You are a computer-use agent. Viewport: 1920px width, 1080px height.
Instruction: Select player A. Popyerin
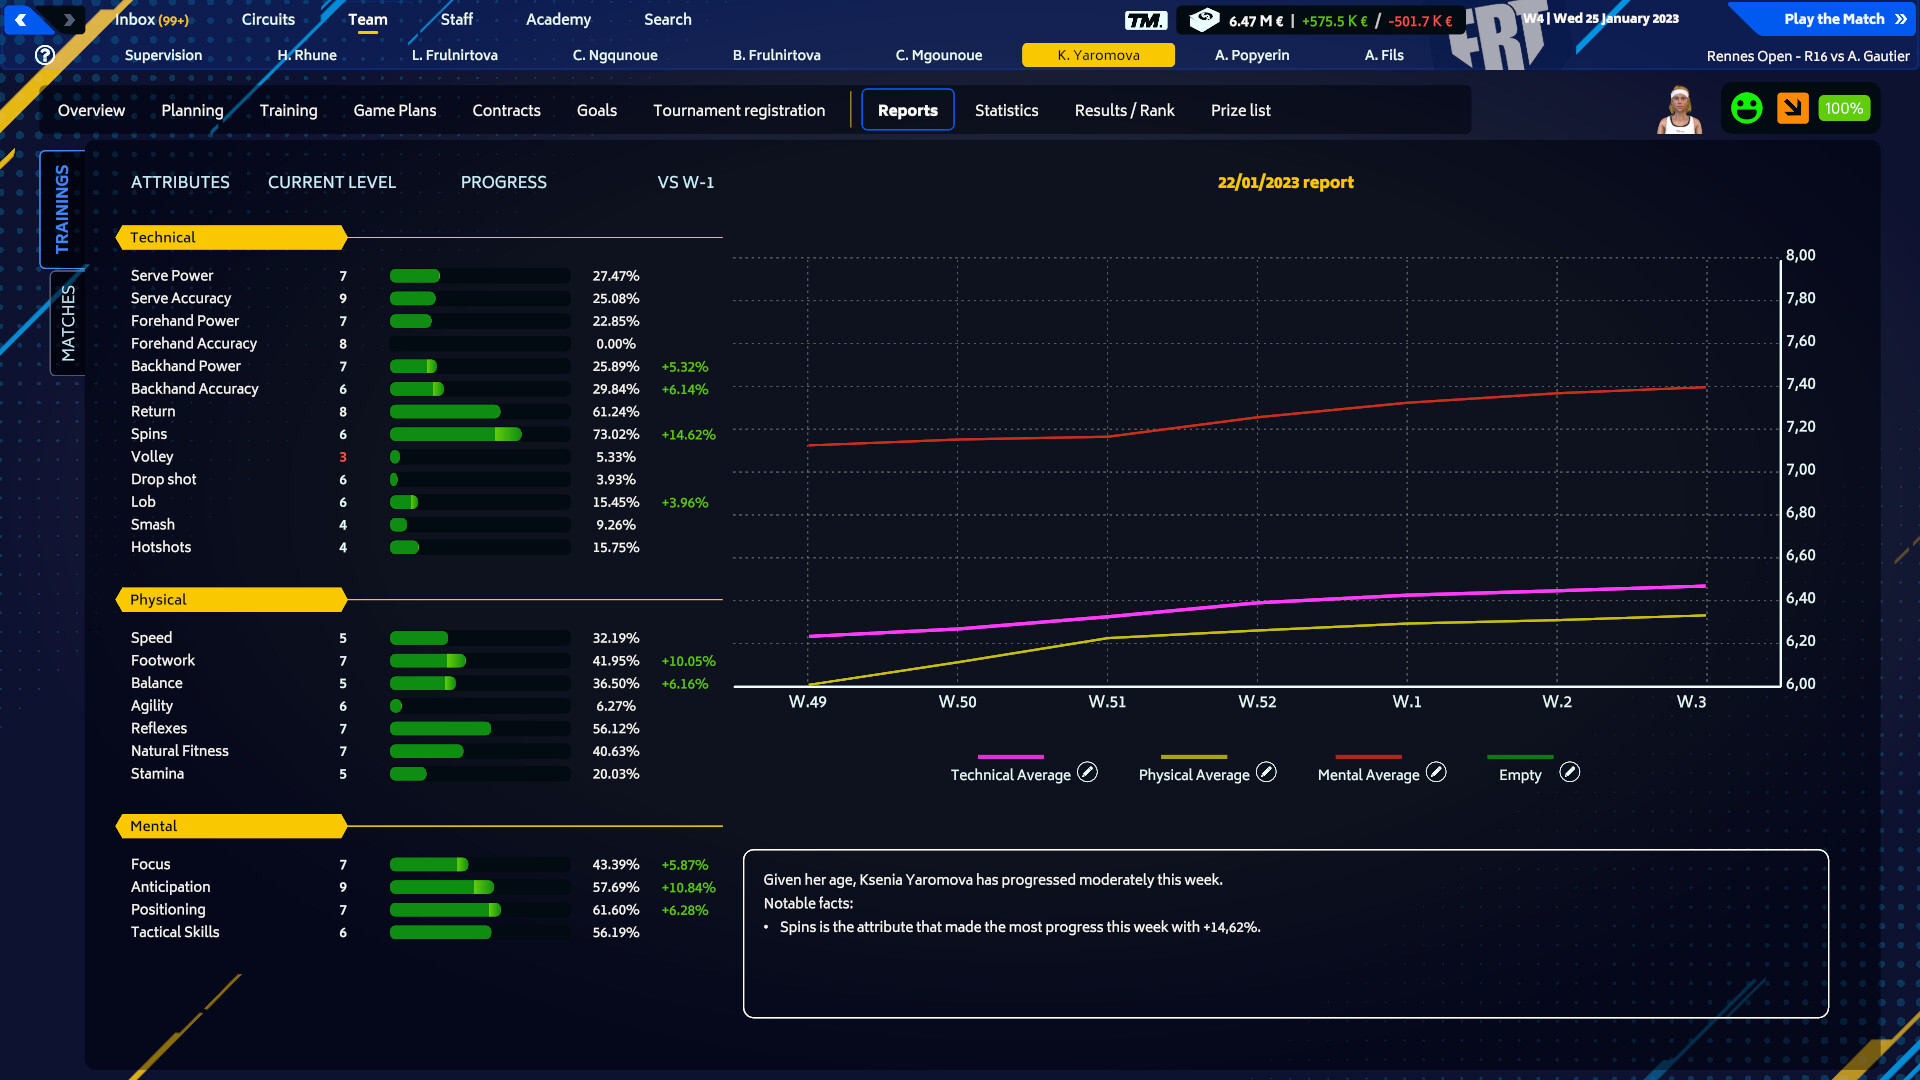click(x=1252, y=55)
